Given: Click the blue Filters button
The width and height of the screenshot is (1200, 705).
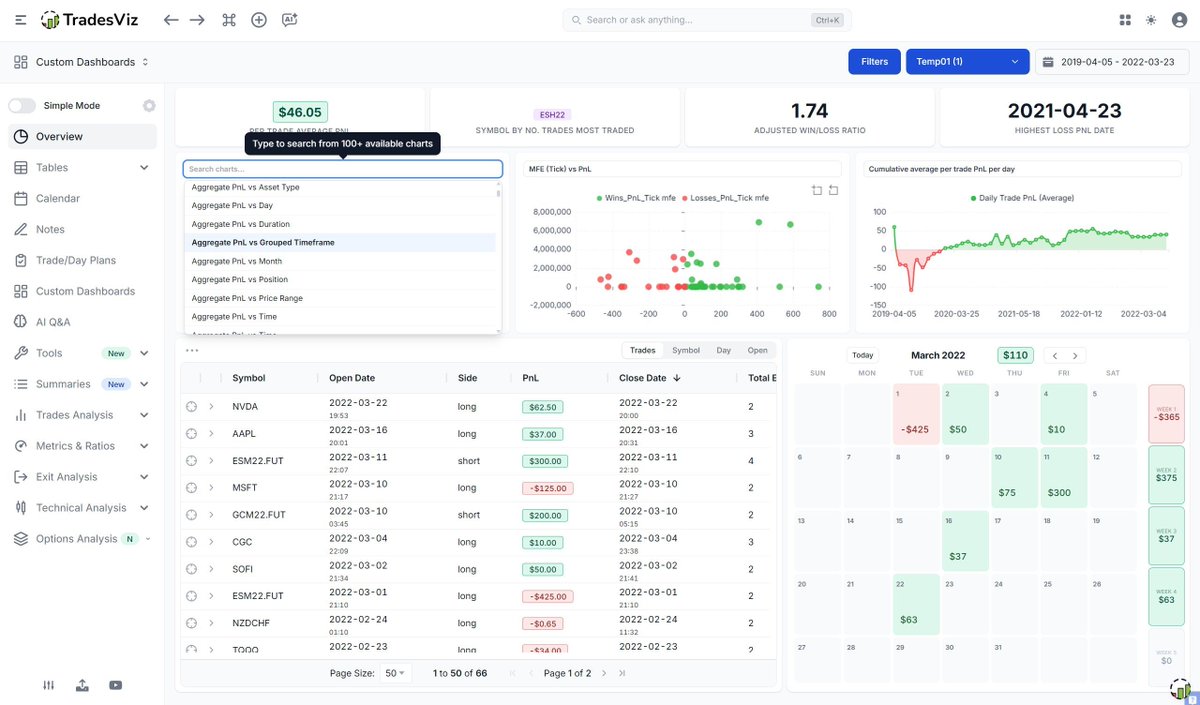Looking at the screenshot, I should (874, 61).
